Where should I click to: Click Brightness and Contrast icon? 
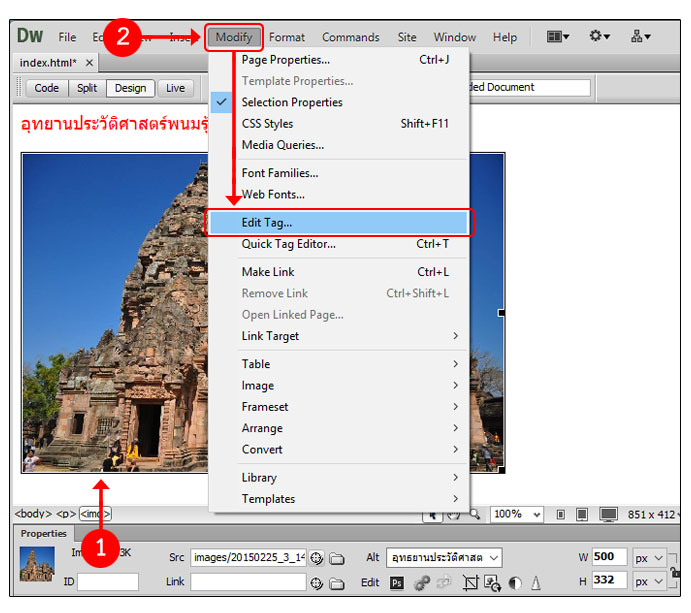pos(516,582)
